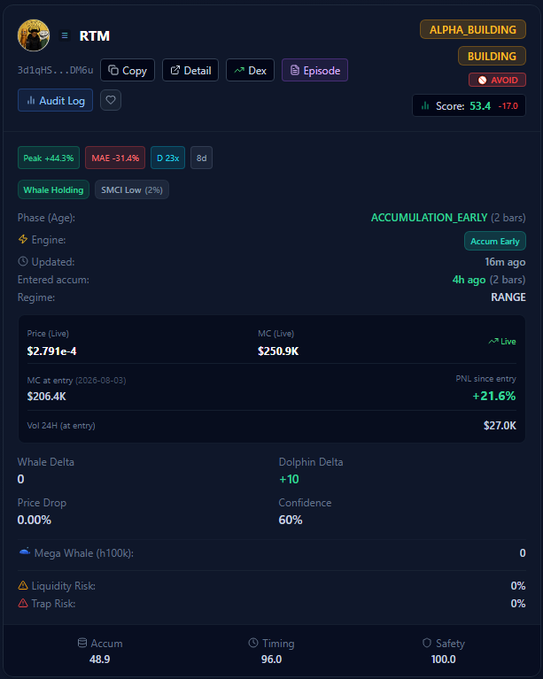Click the Price Drop 0.00% value
543x679 pixels.
click(x=34, y=520)
